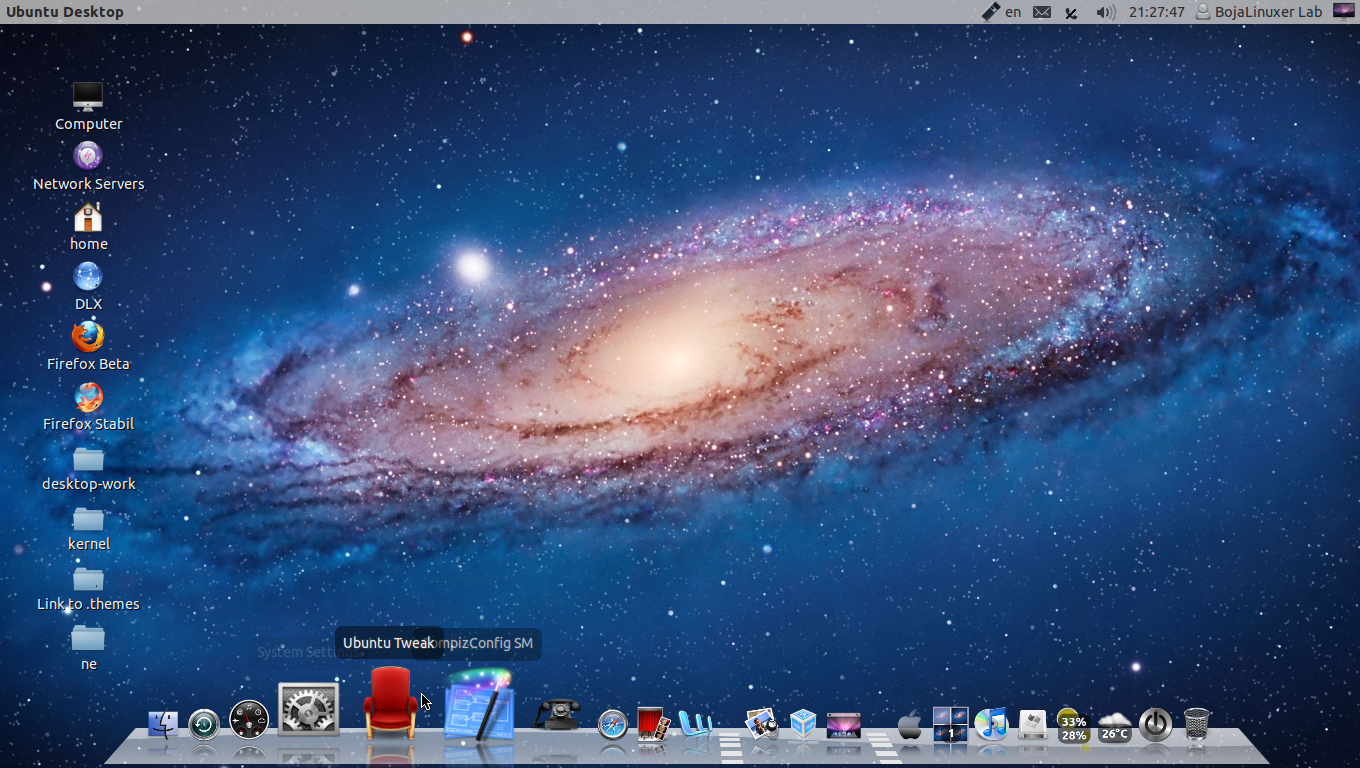This screenshot has width=1360, height=768.
Task: Open the Safari compass icon in dock
Action: [x=613, y=725]
